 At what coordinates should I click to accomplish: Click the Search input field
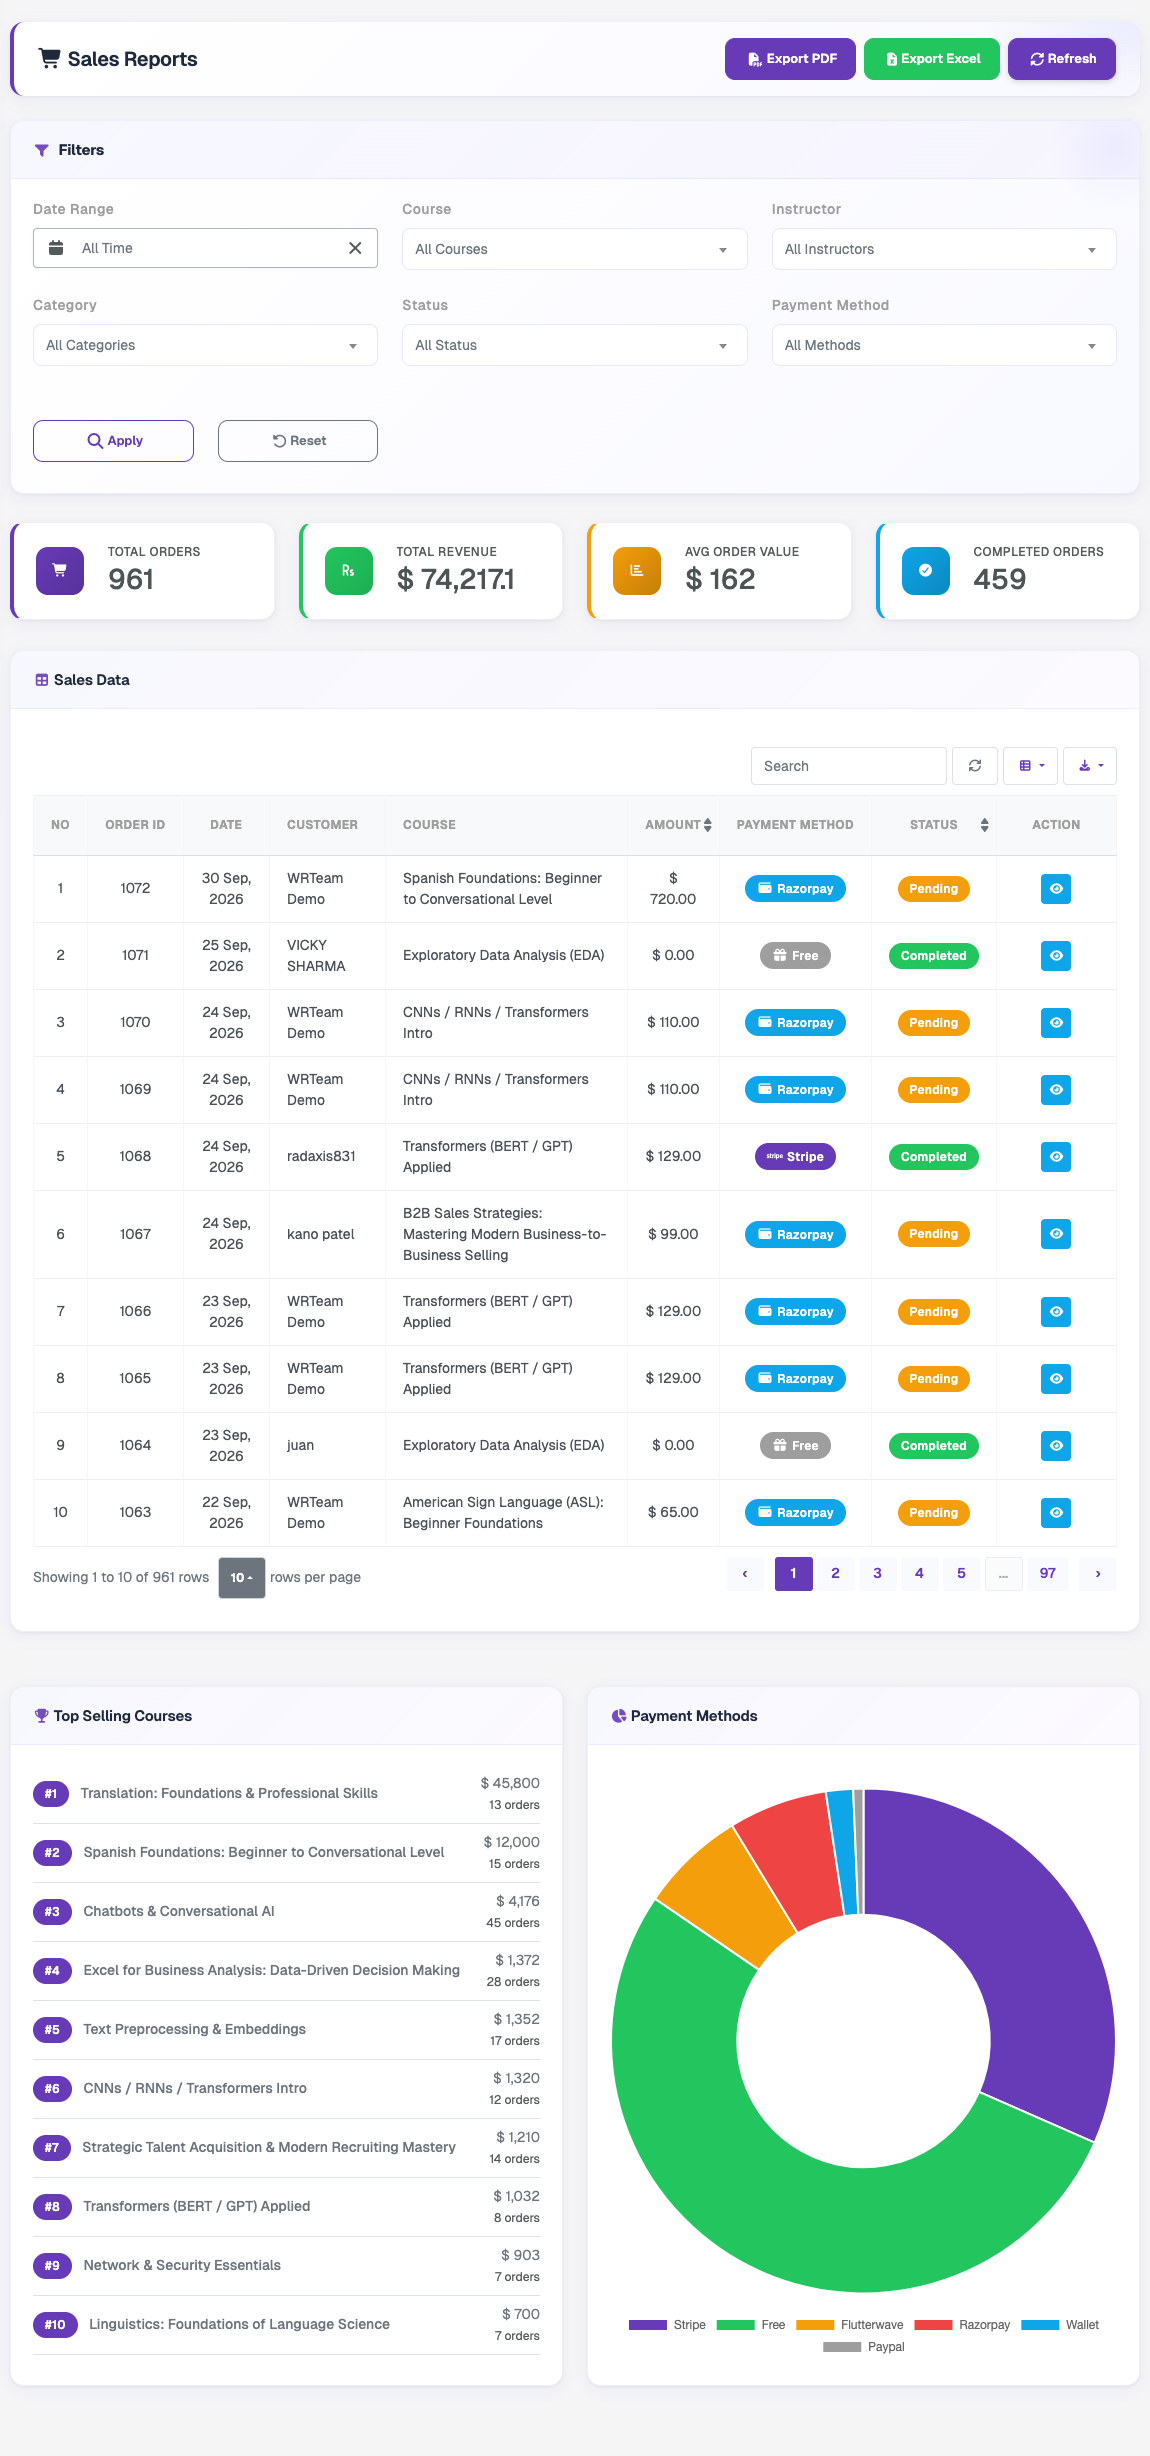point(849,766)
